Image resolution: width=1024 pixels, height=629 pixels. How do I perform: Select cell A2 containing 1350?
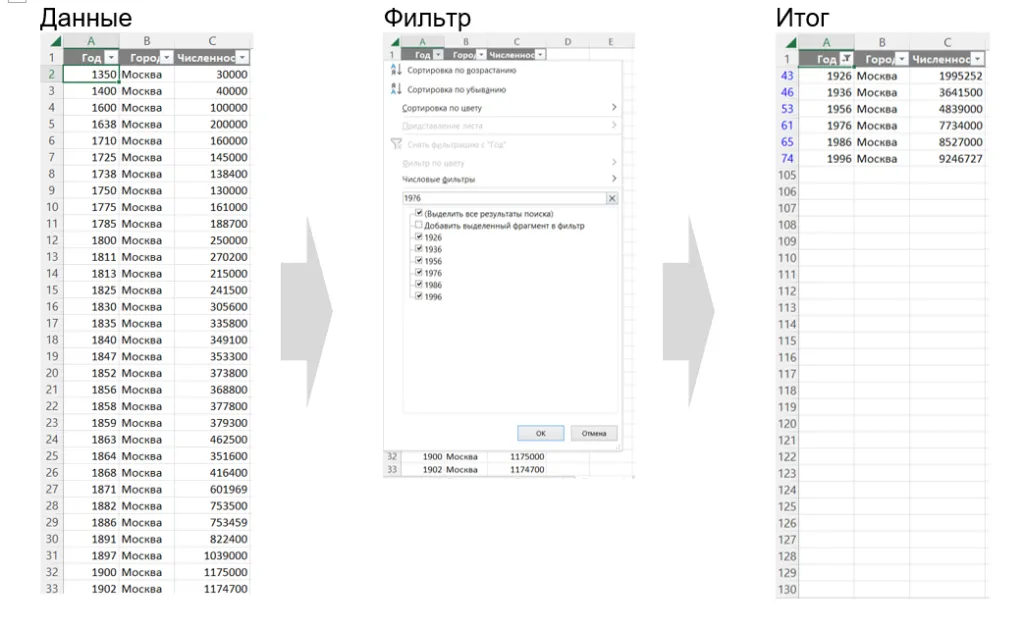[x=91, y=74]
